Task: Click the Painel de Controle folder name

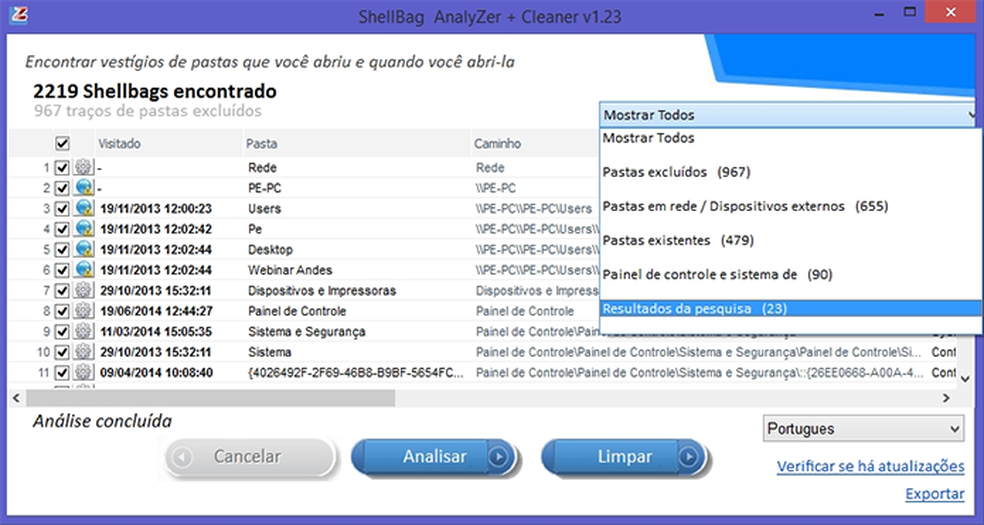Action: click(297, 311)
